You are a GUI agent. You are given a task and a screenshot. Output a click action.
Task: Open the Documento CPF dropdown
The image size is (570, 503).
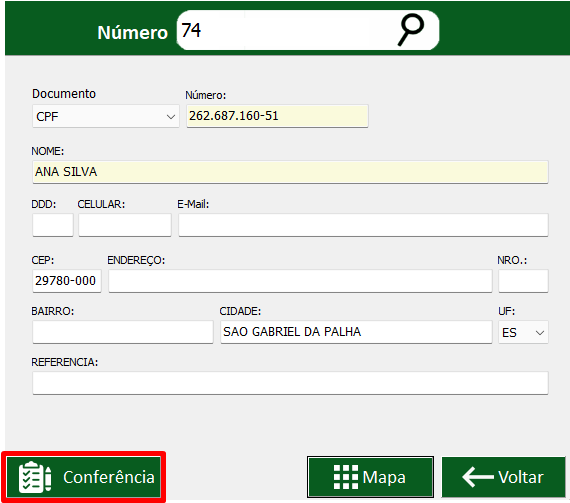(x=106, y=116)
